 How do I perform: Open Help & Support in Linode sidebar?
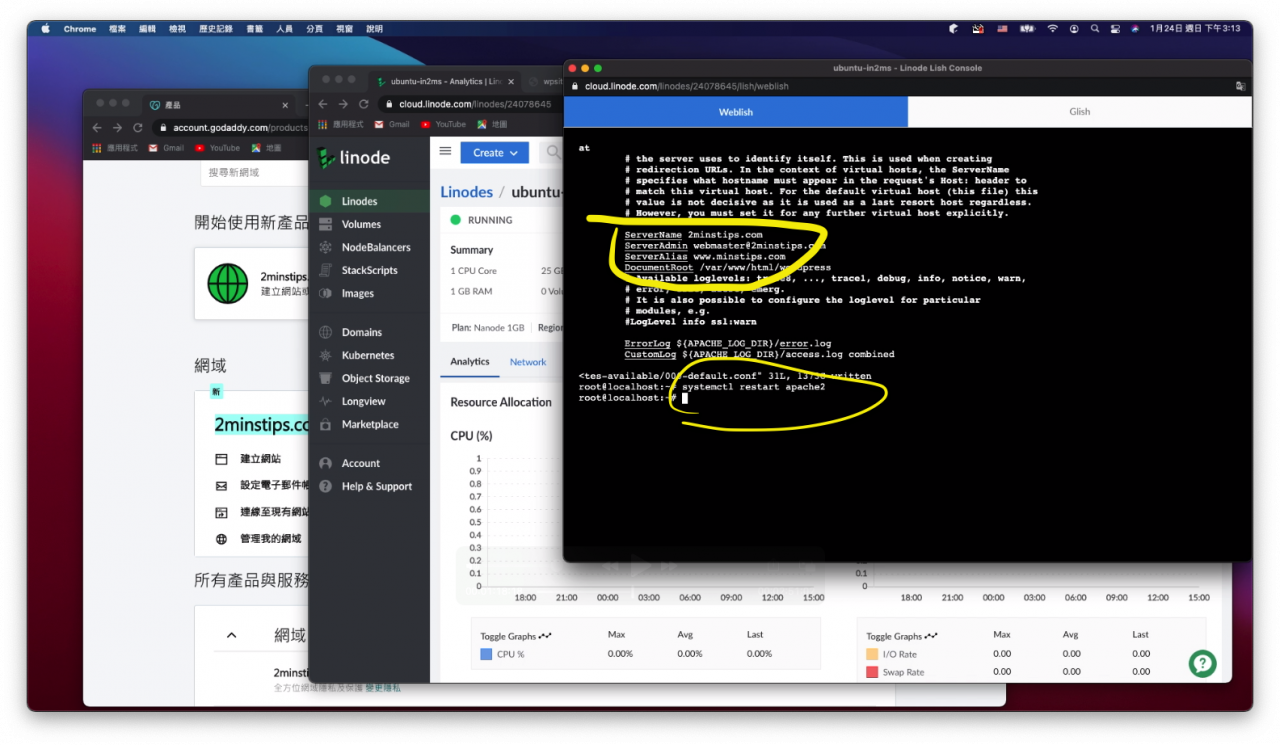(x=376, y=486)
